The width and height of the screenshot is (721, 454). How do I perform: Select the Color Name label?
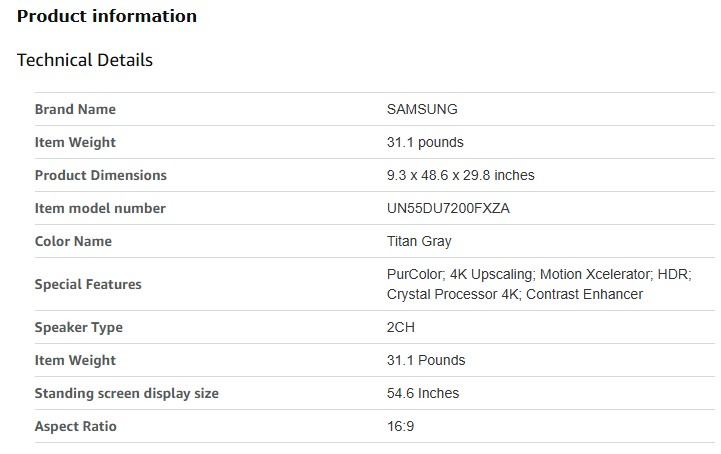click(73, 241)
